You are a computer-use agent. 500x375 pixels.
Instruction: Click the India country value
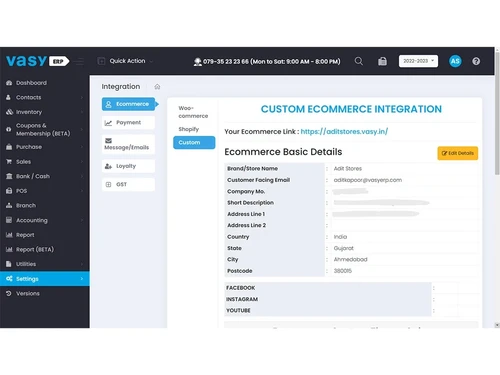(x=340, y=237)
